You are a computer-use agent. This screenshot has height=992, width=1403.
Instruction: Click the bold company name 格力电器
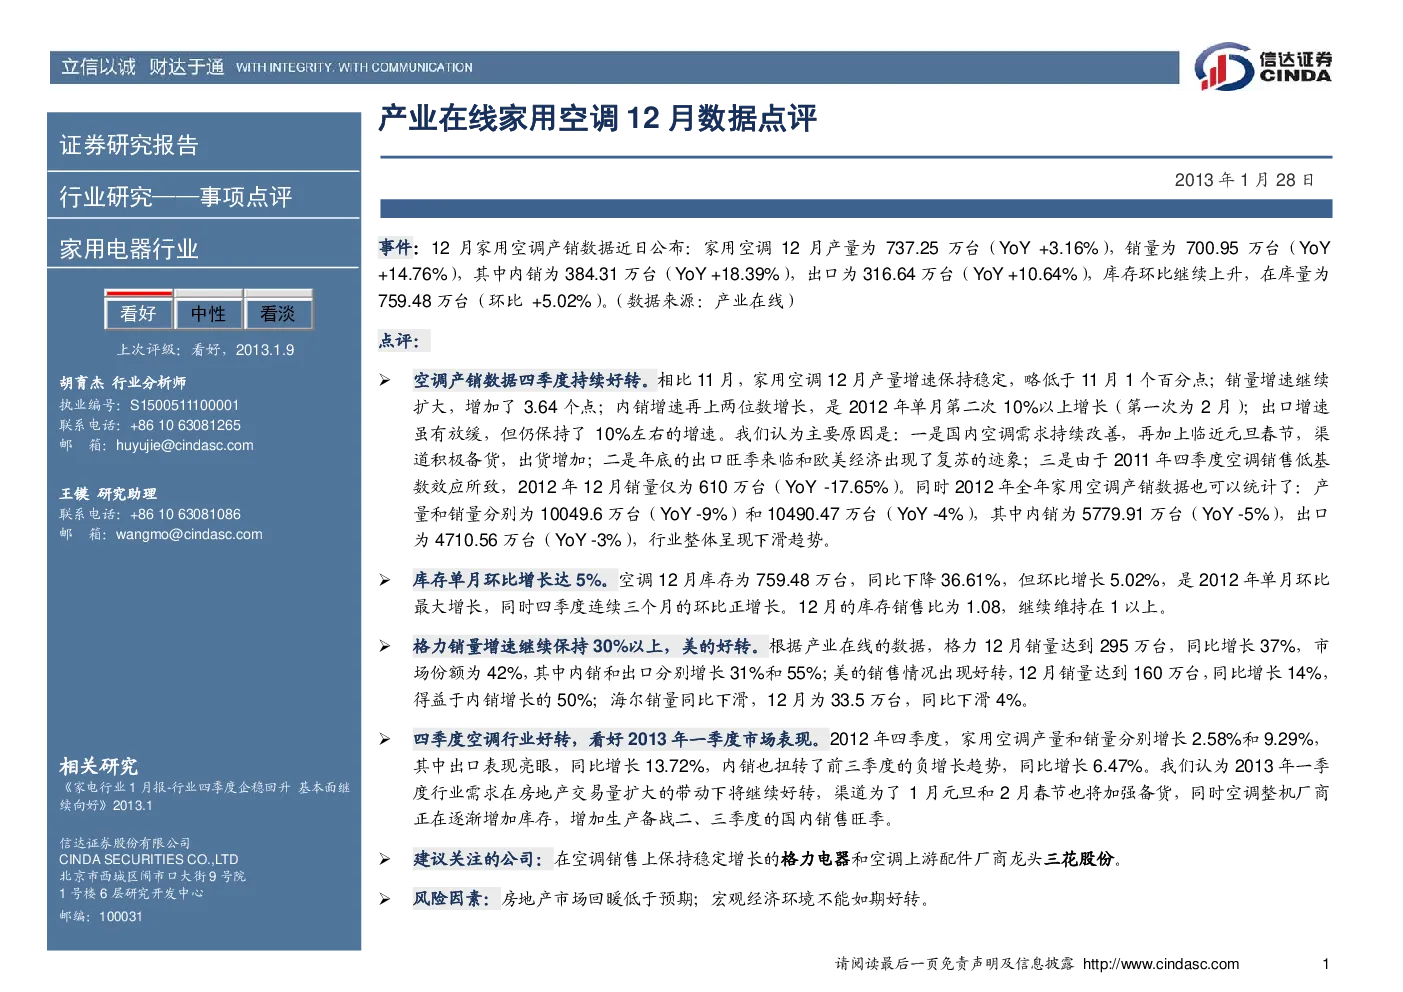[815, 859]
